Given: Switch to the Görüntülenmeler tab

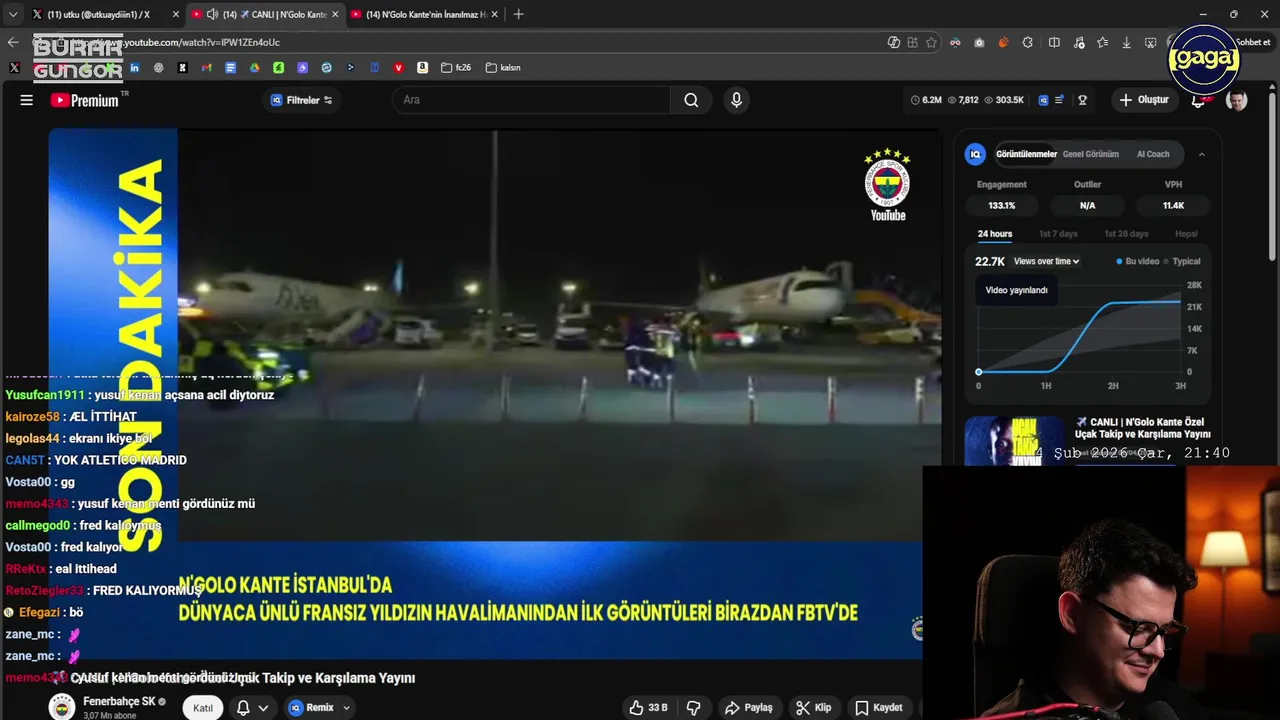Looking at the screenshot, I should [x=1026, y=154].
